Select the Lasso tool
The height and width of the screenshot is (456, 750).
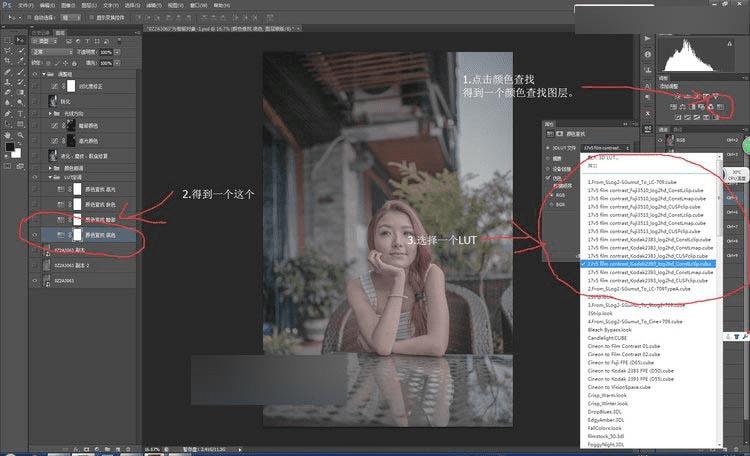pos(8,51)
